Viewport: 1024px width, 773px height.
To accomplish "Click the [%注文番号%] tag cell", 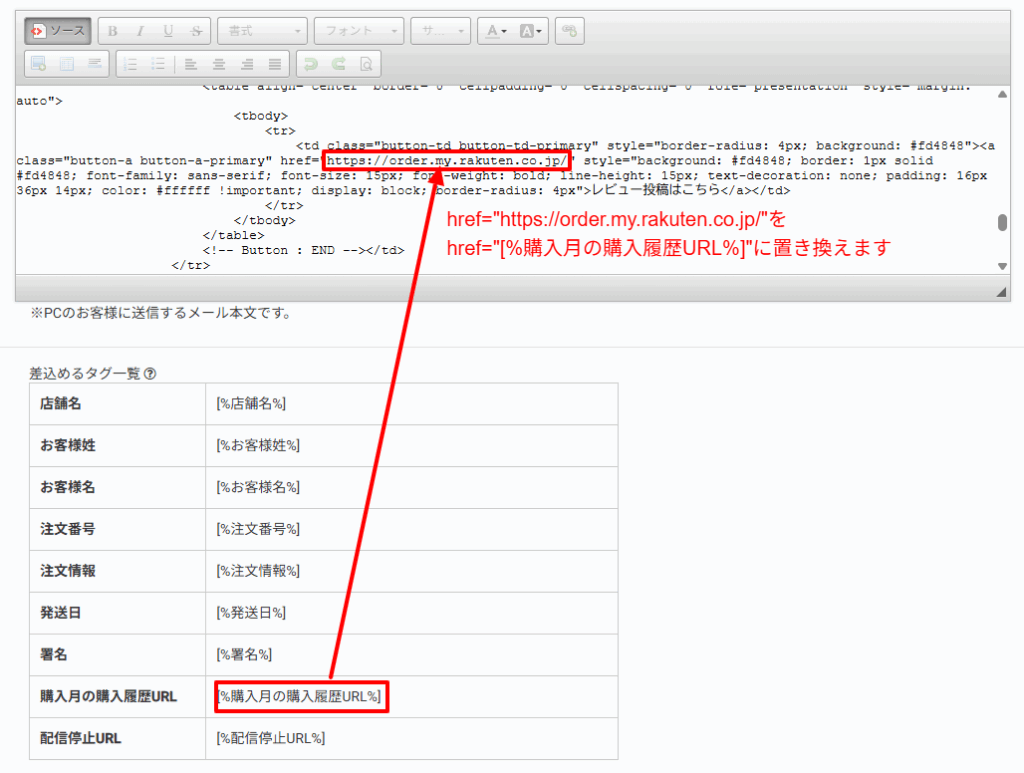I will (x=411, y=529).
